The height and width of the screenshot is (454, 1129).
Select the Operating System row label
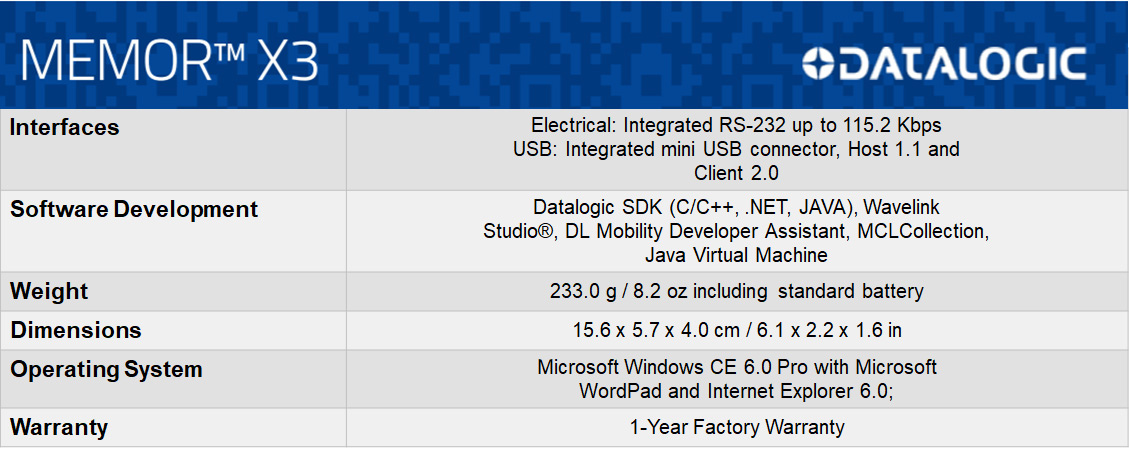point(106,370)
